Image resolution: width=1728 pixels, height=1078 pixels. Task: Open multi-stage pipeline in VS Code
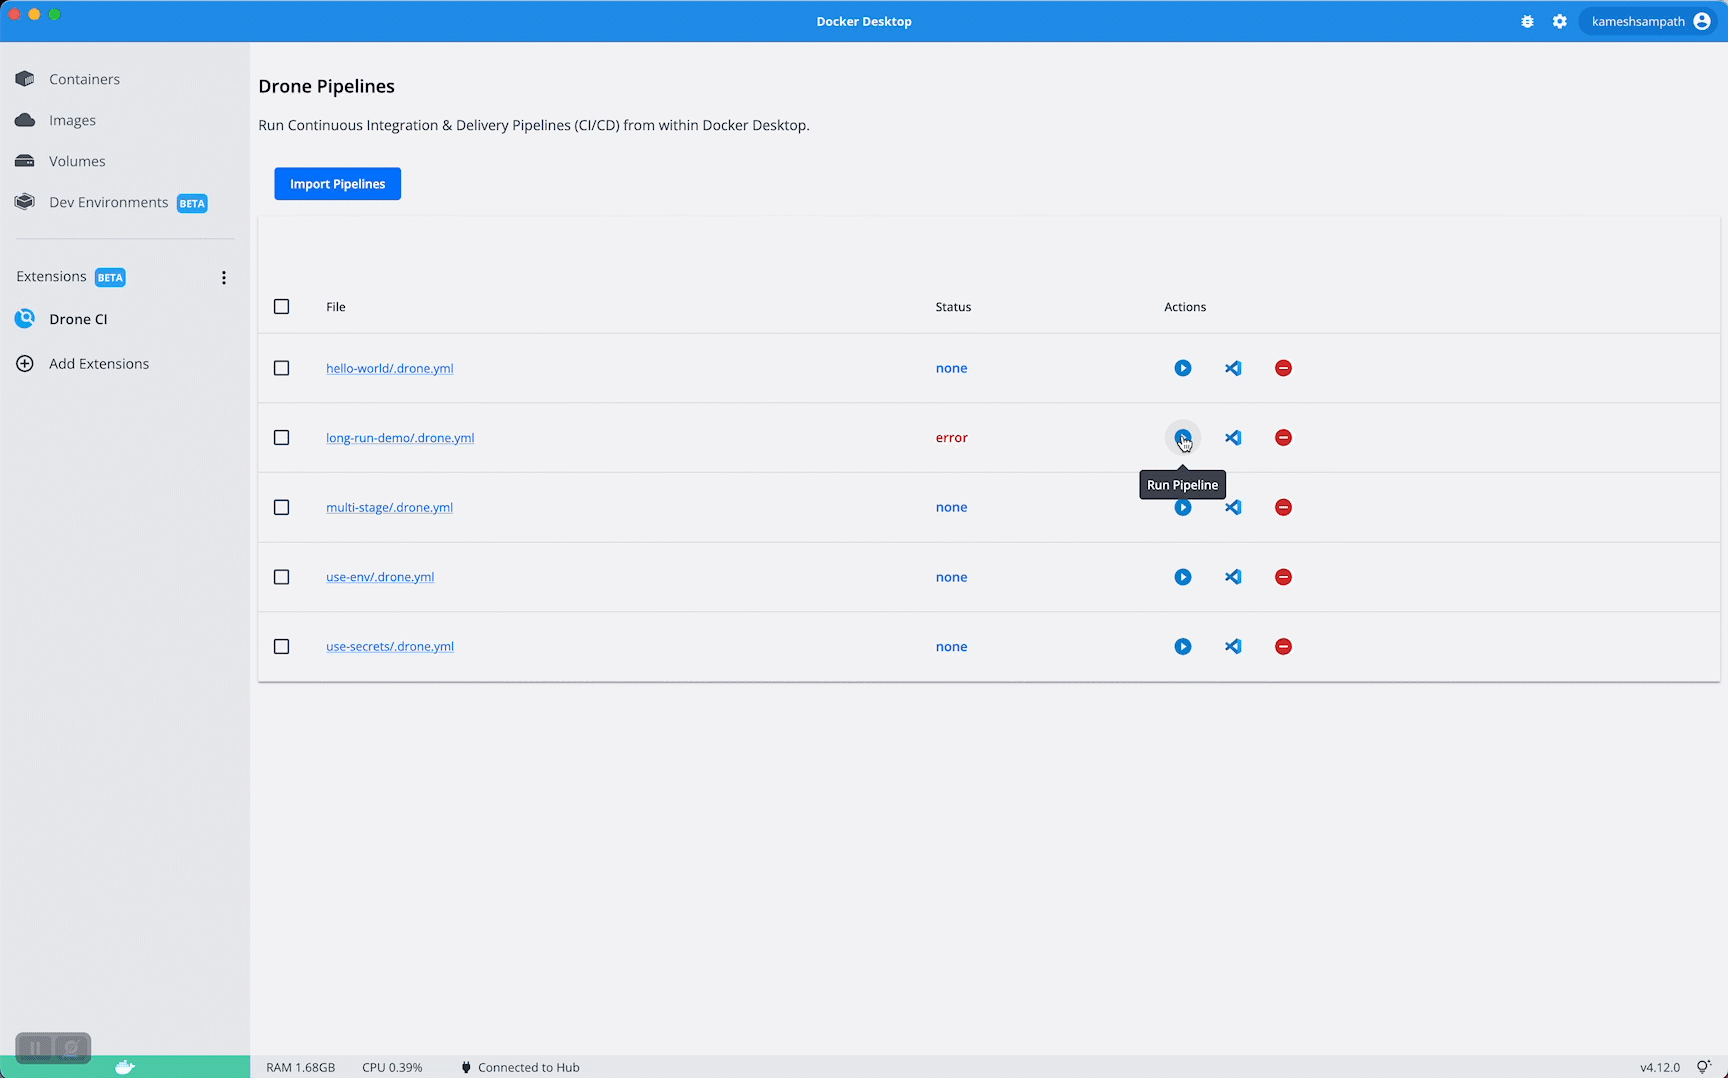click(x=1233, y=507)
